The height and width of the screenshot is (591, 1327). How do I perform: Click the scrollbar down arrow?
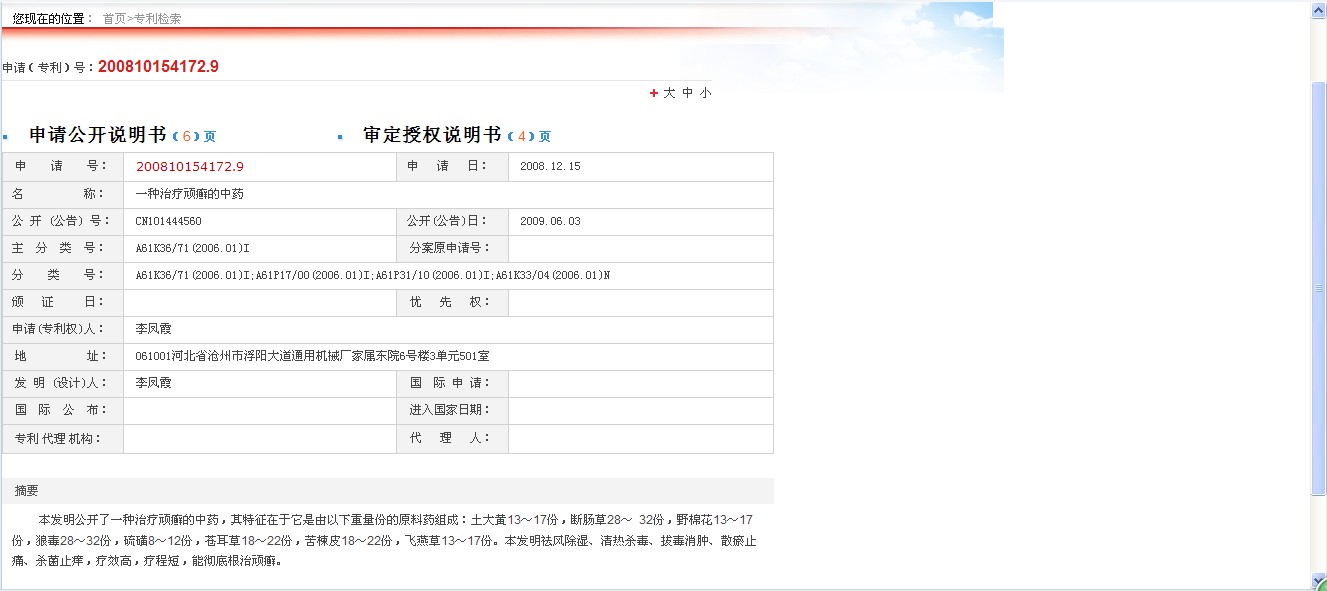point(1318,580)
